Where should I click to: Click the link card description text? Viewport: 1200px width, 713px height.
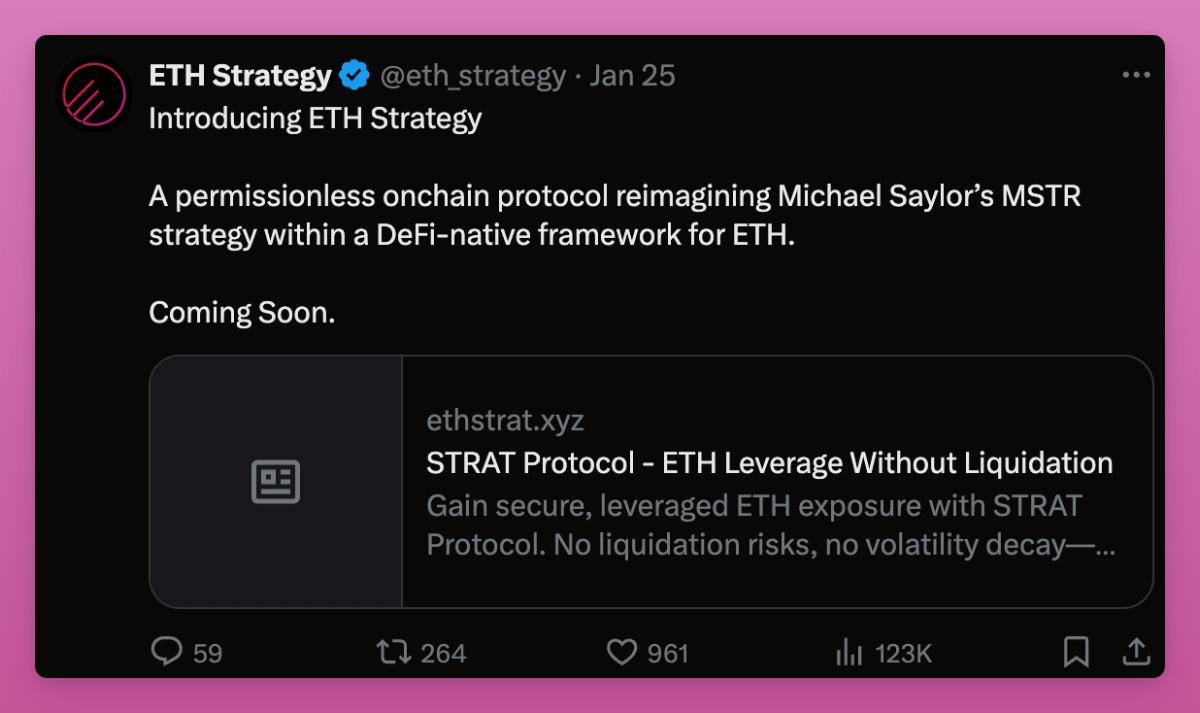coord(769,525)
